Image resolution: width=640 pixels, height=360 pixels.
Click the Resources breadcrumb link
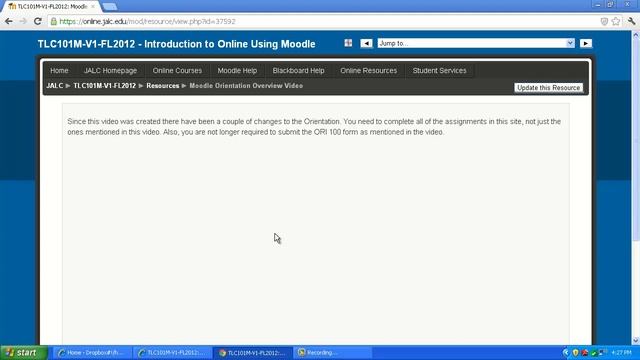click(162, 86)
